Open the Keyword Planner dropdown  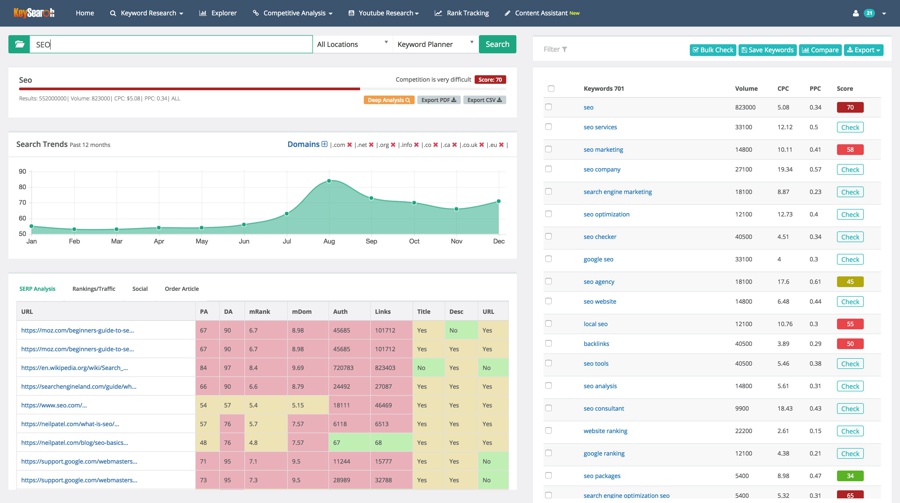click(x=435, y=44)
